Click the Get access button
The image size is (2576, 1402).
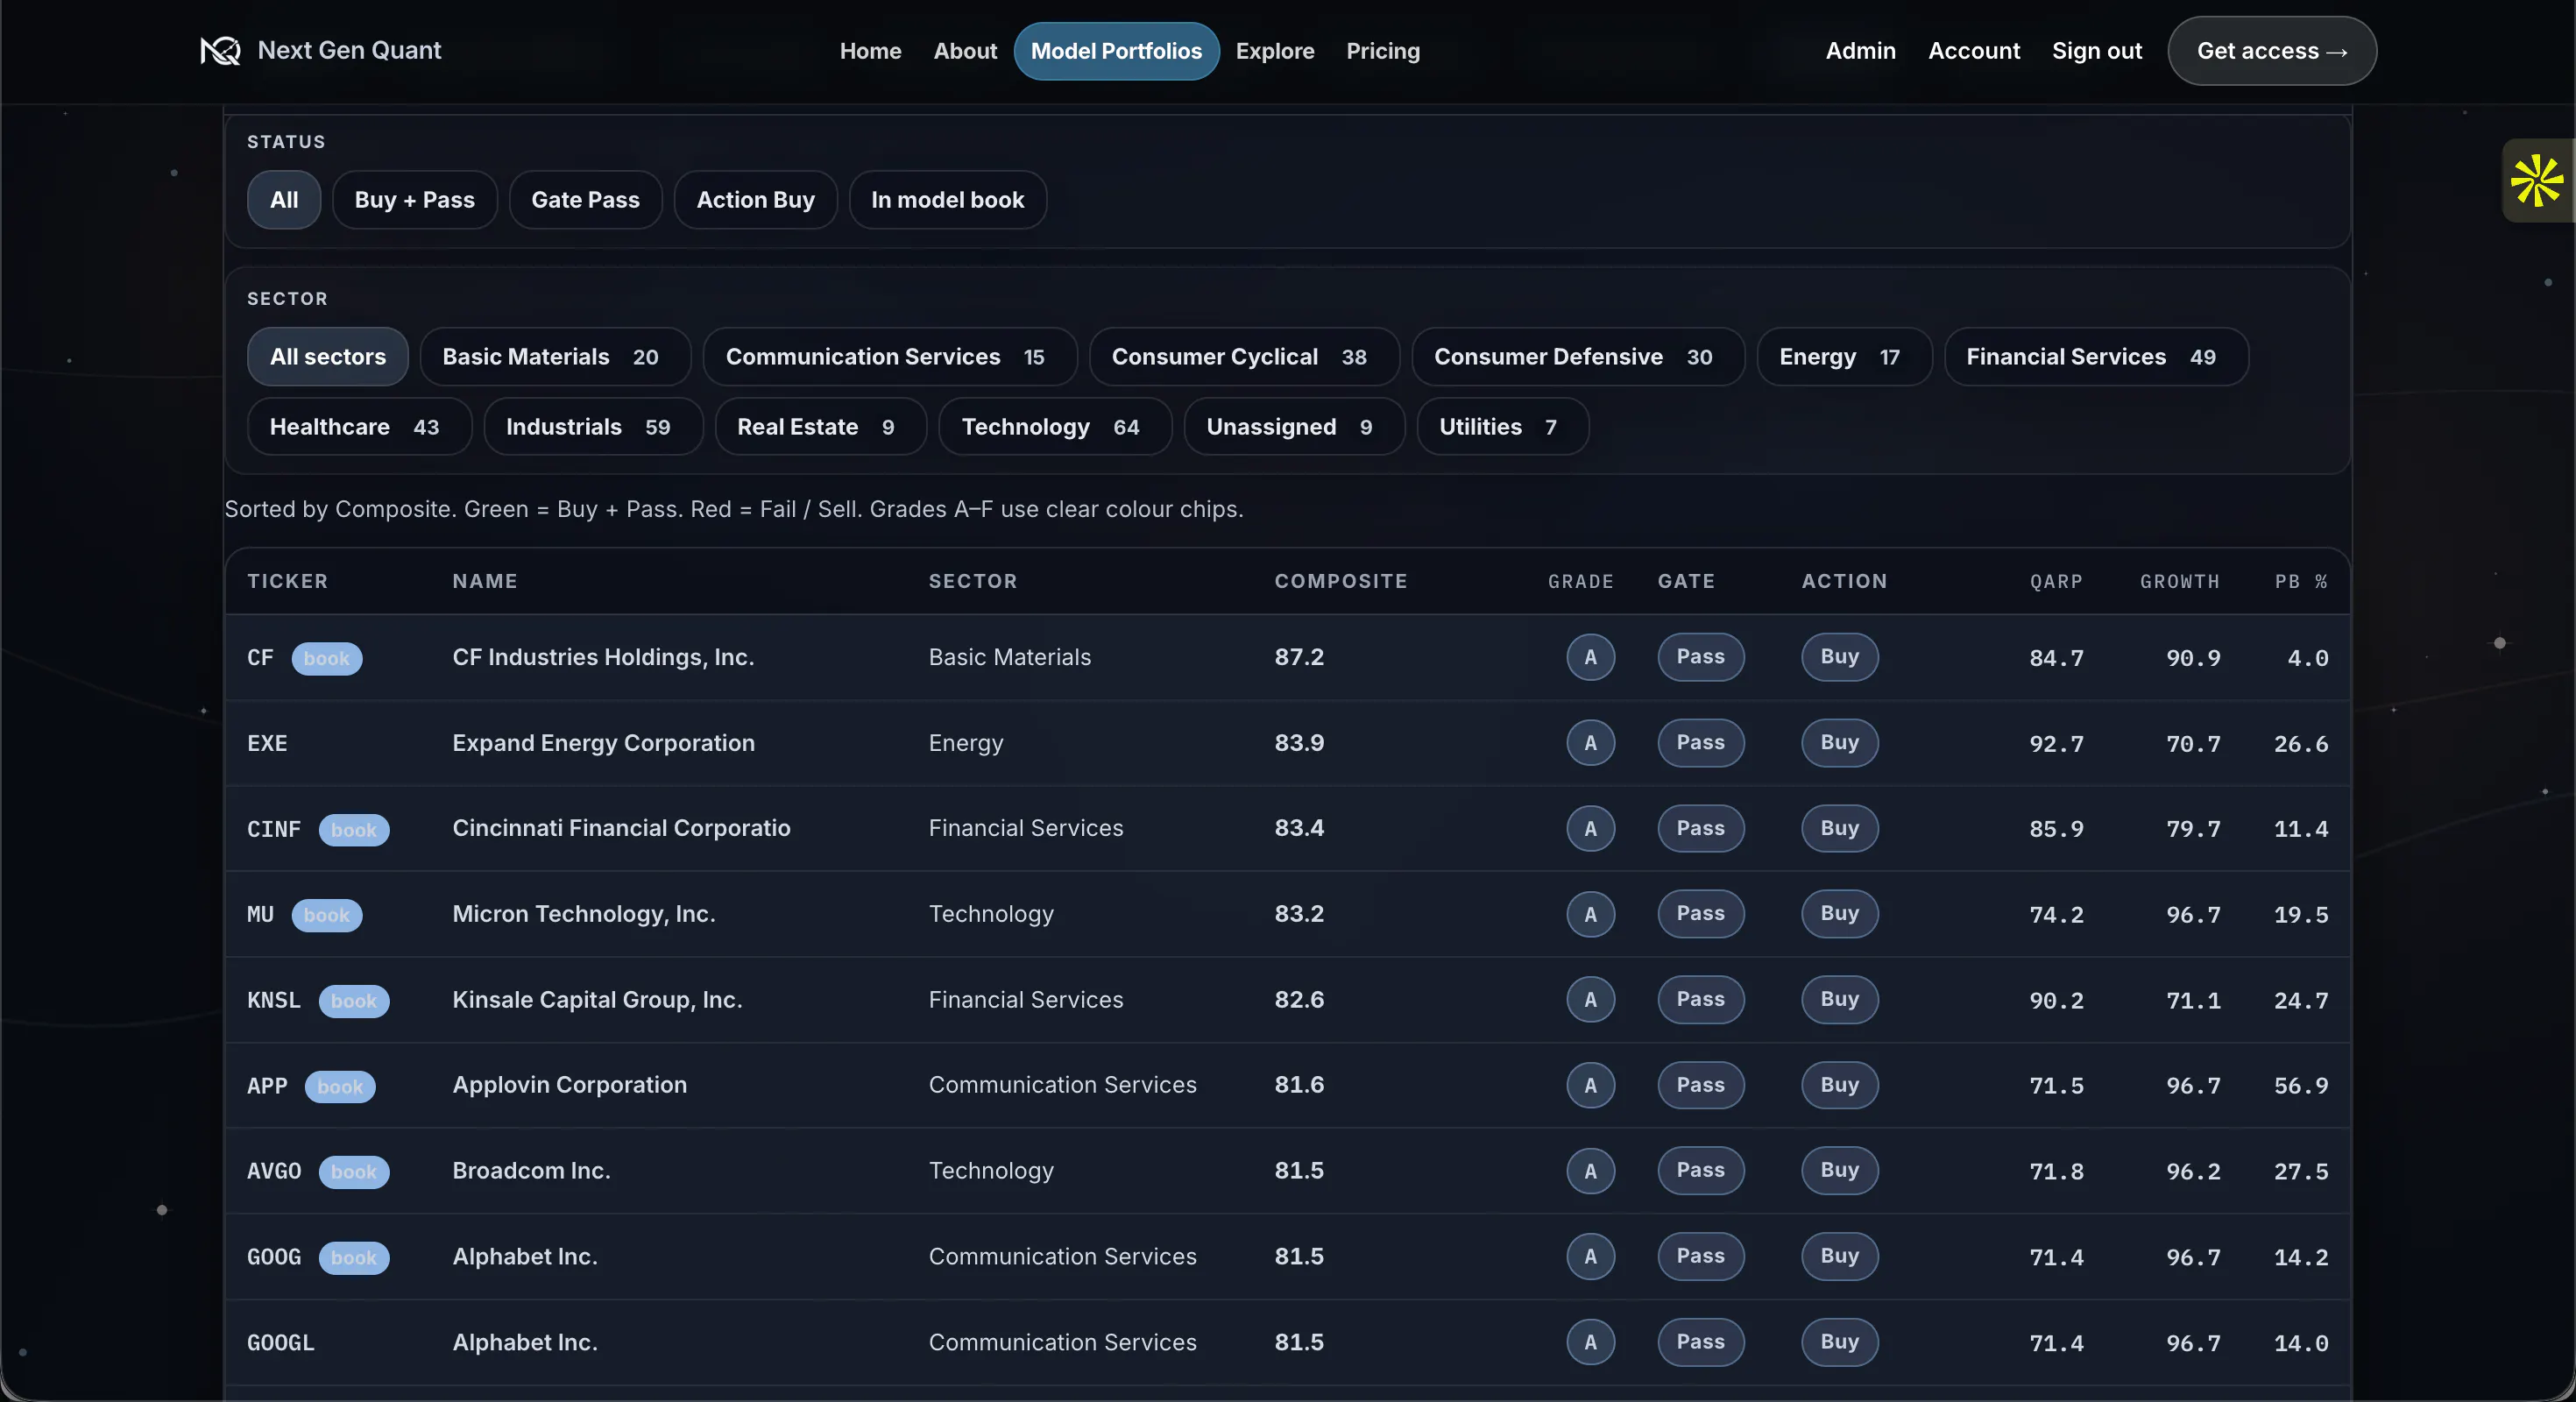click(2271, 51)
